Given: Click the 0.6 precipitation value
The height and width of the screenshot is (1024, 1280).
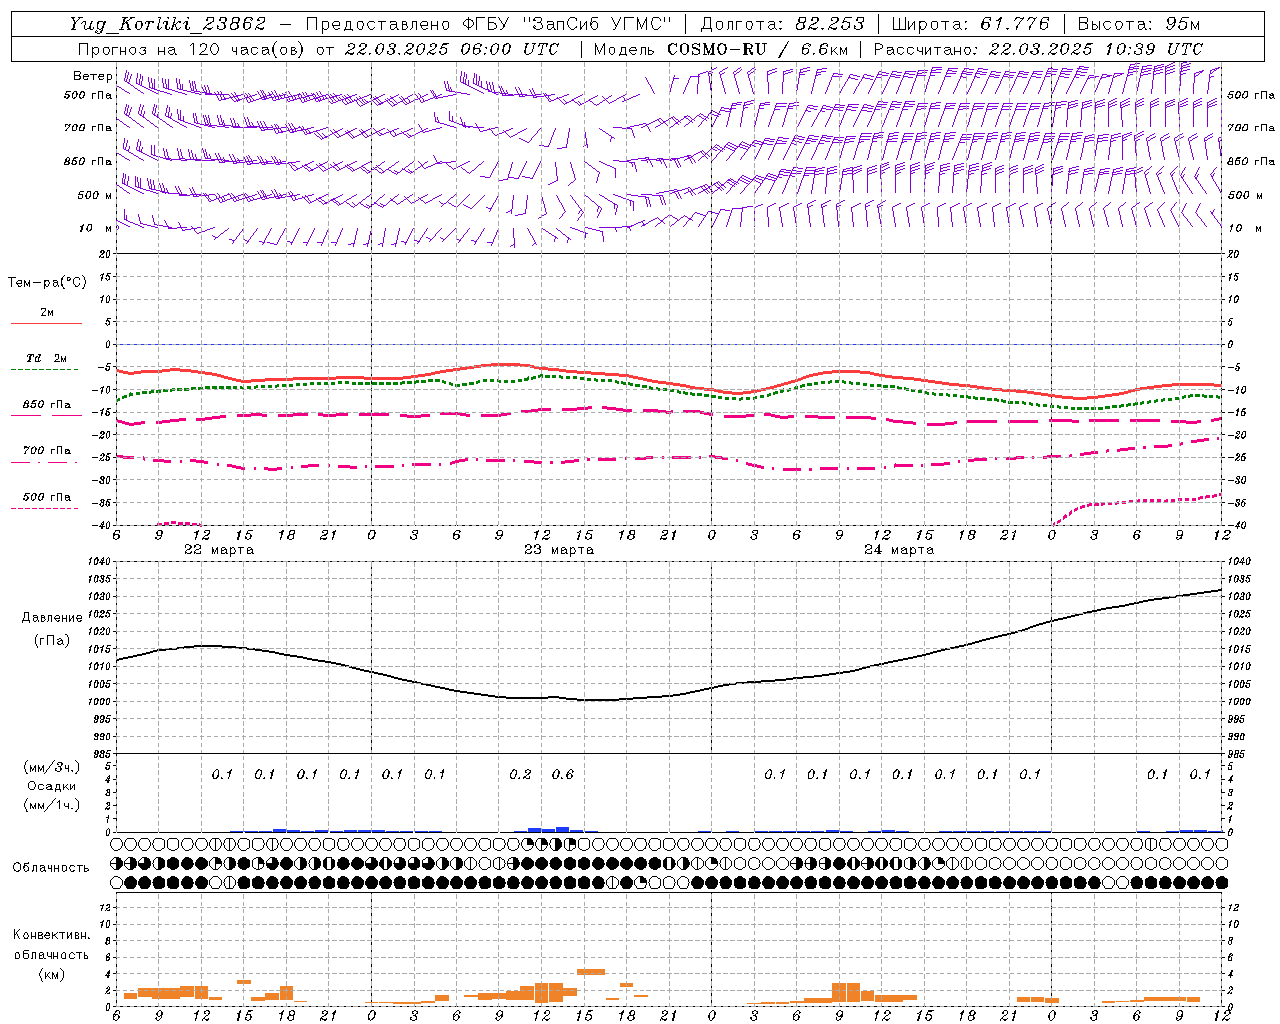Looking at the screenshot, I should pos(563,774).
